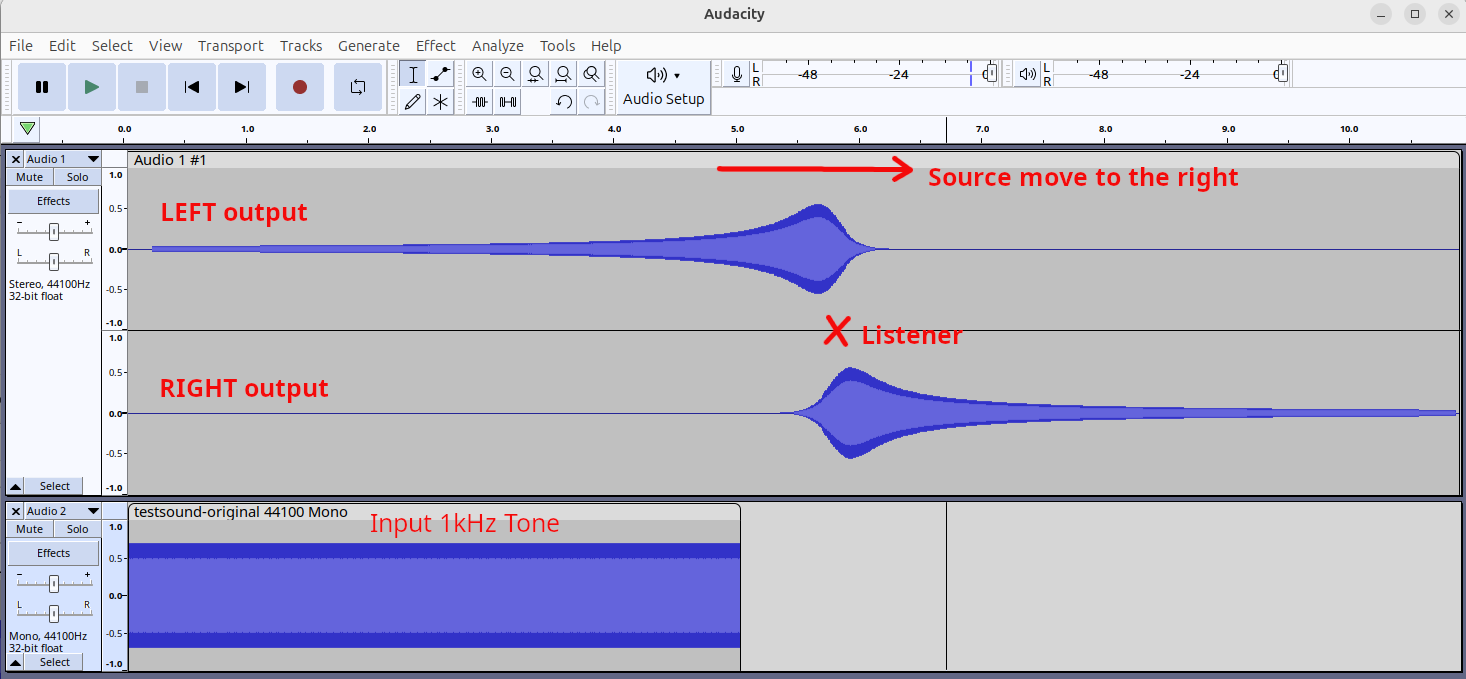
Task: Open the Edit menu
Action: 62,45
